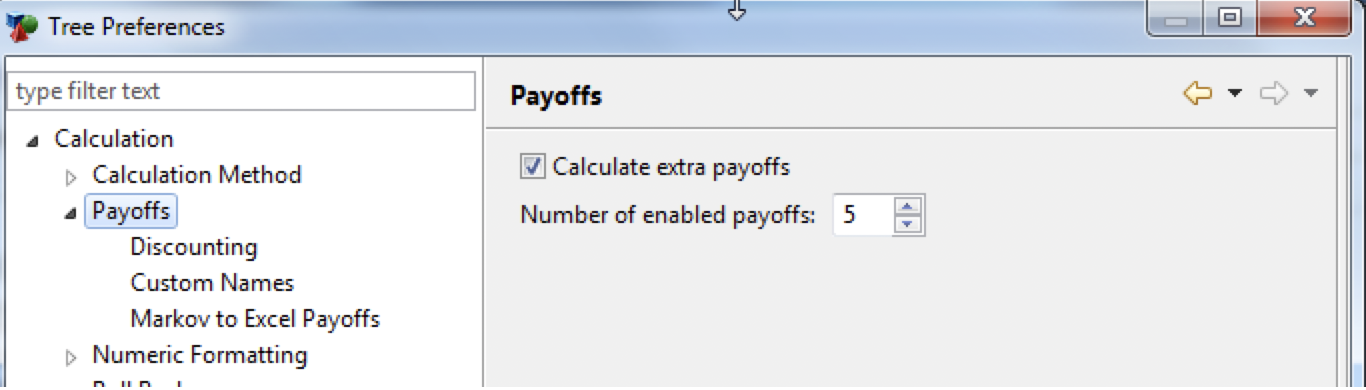Increase number of enabled payoffs
The width and height of the screenshot is (1366, 390).
point(907,207)
